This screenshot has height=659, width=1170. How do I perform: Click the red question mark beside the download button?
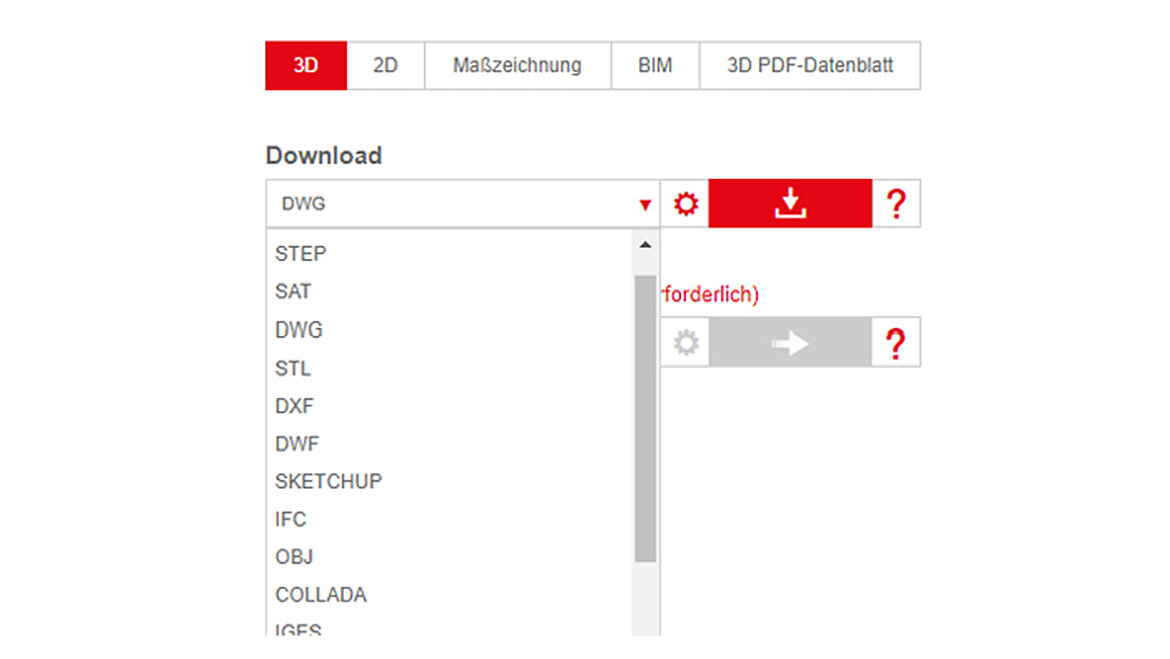896,203
